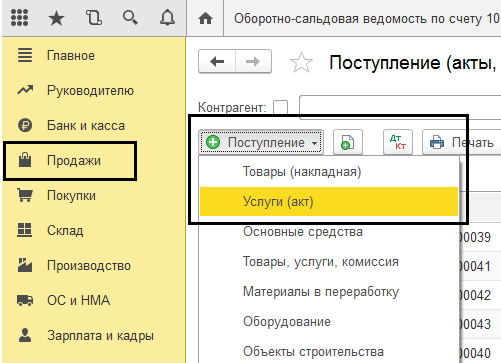
Task: Select Товары, услуги, комиссия menu item
Action: (329, 262)
